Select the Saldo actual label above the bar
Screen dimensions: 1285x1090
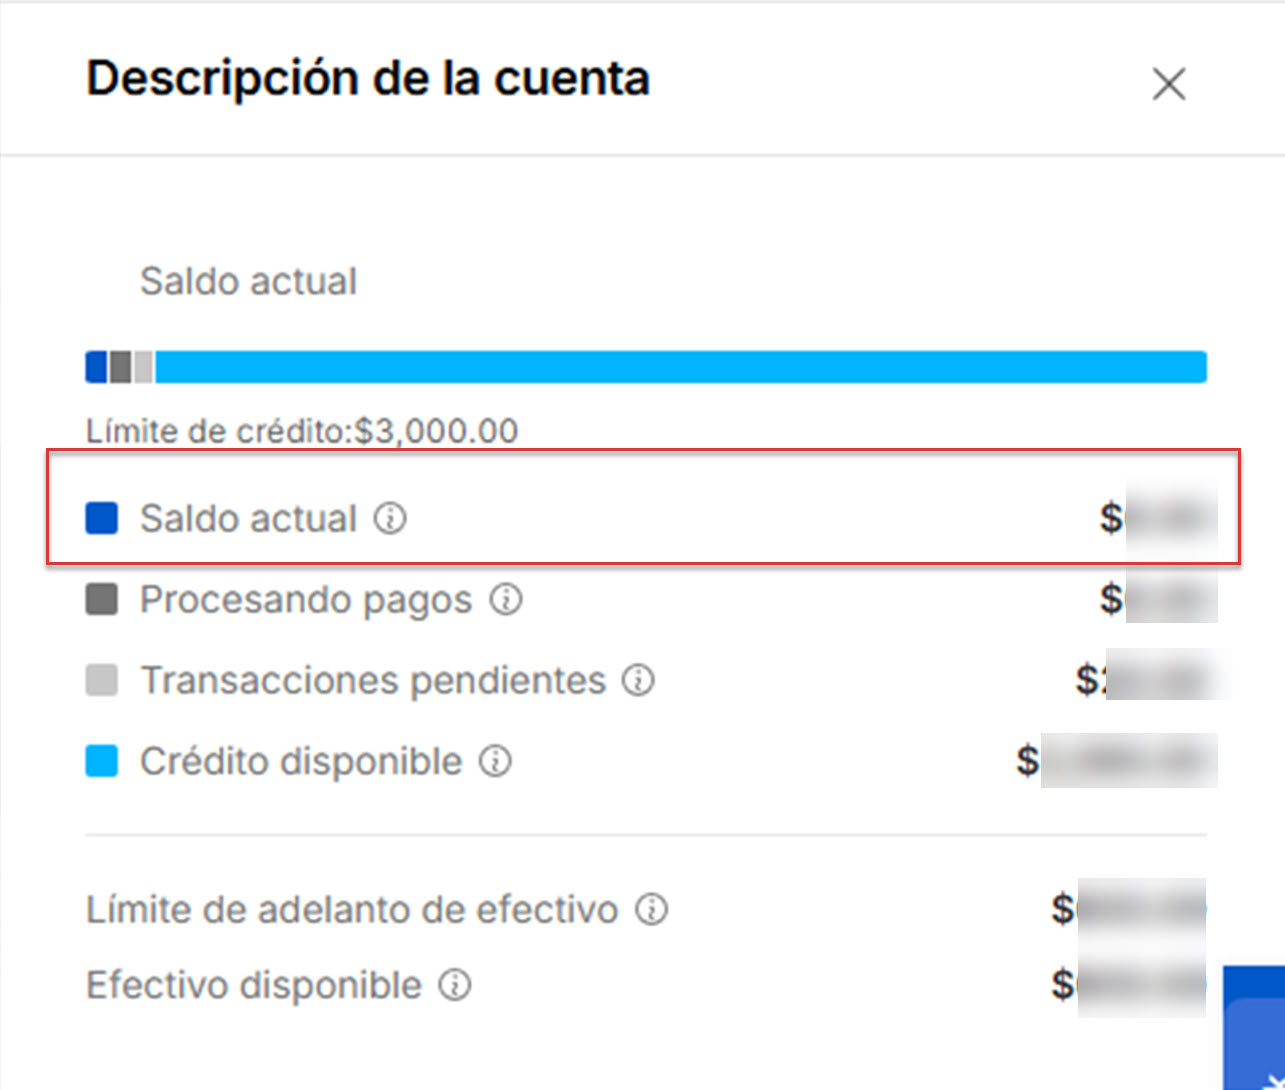click(x=248, y=281)
